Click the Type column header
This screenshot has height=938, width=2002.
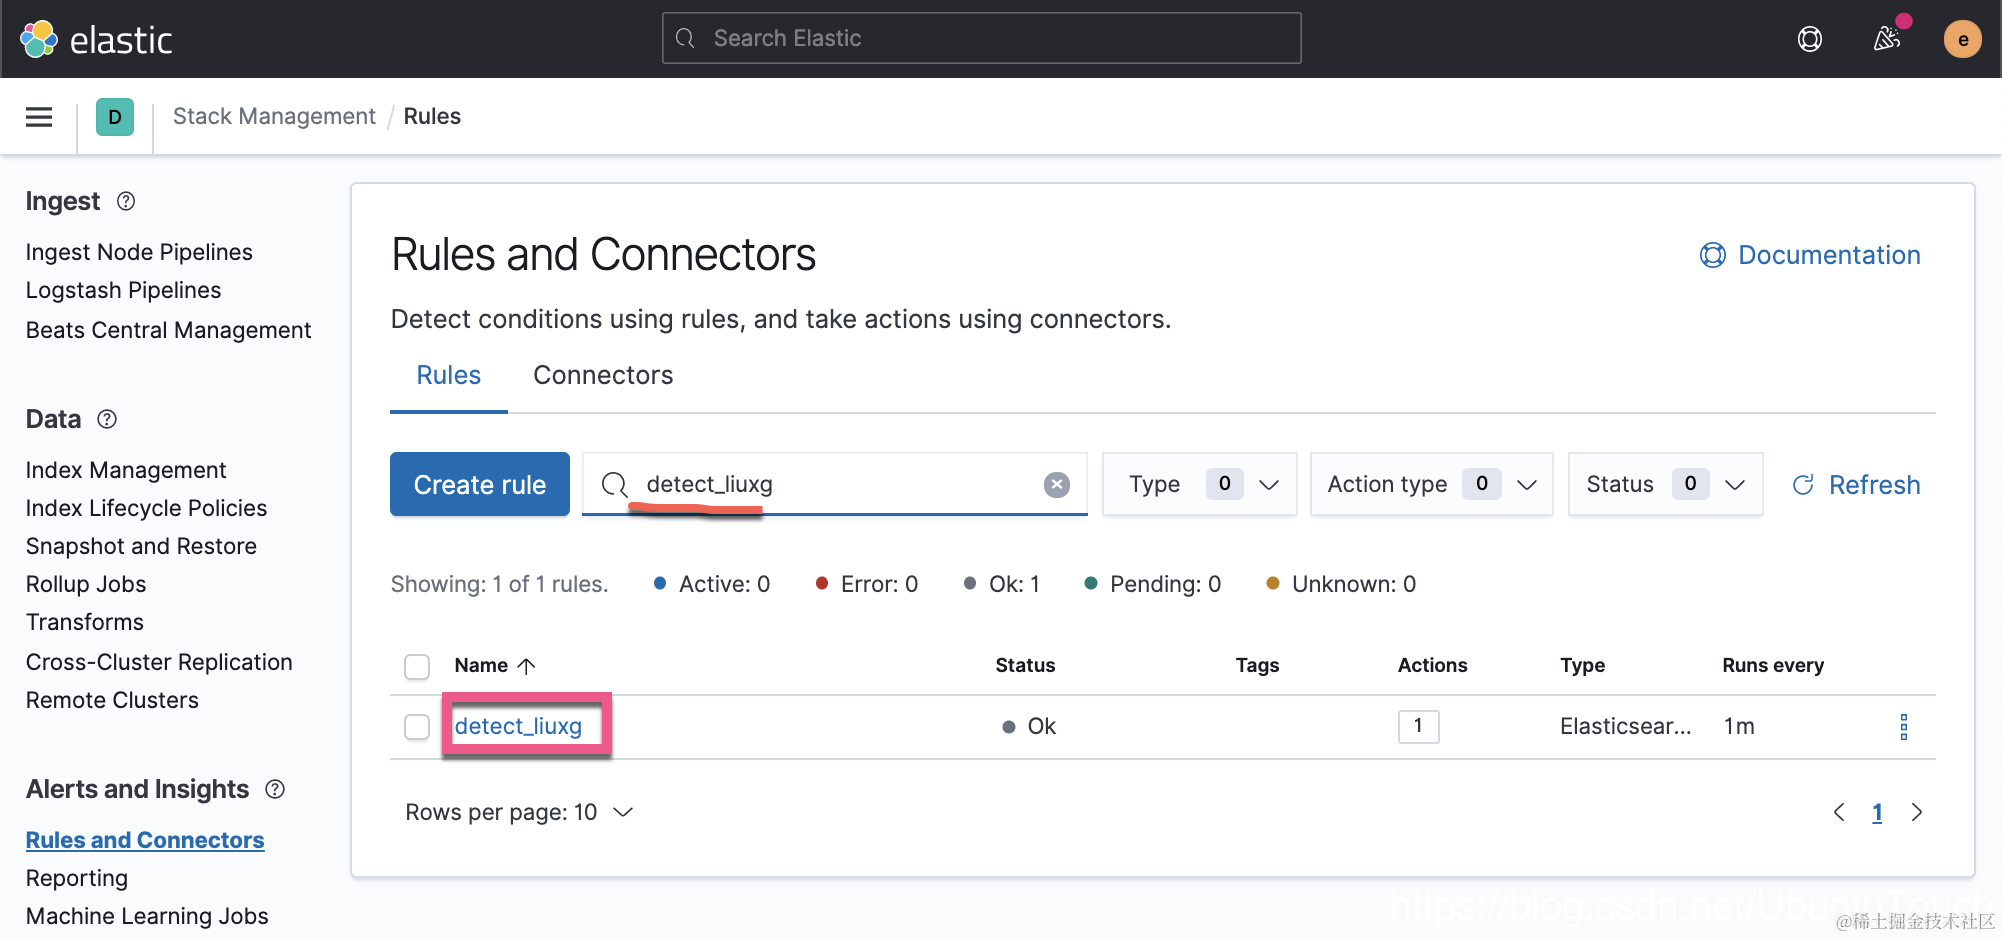coord(1582,665)
